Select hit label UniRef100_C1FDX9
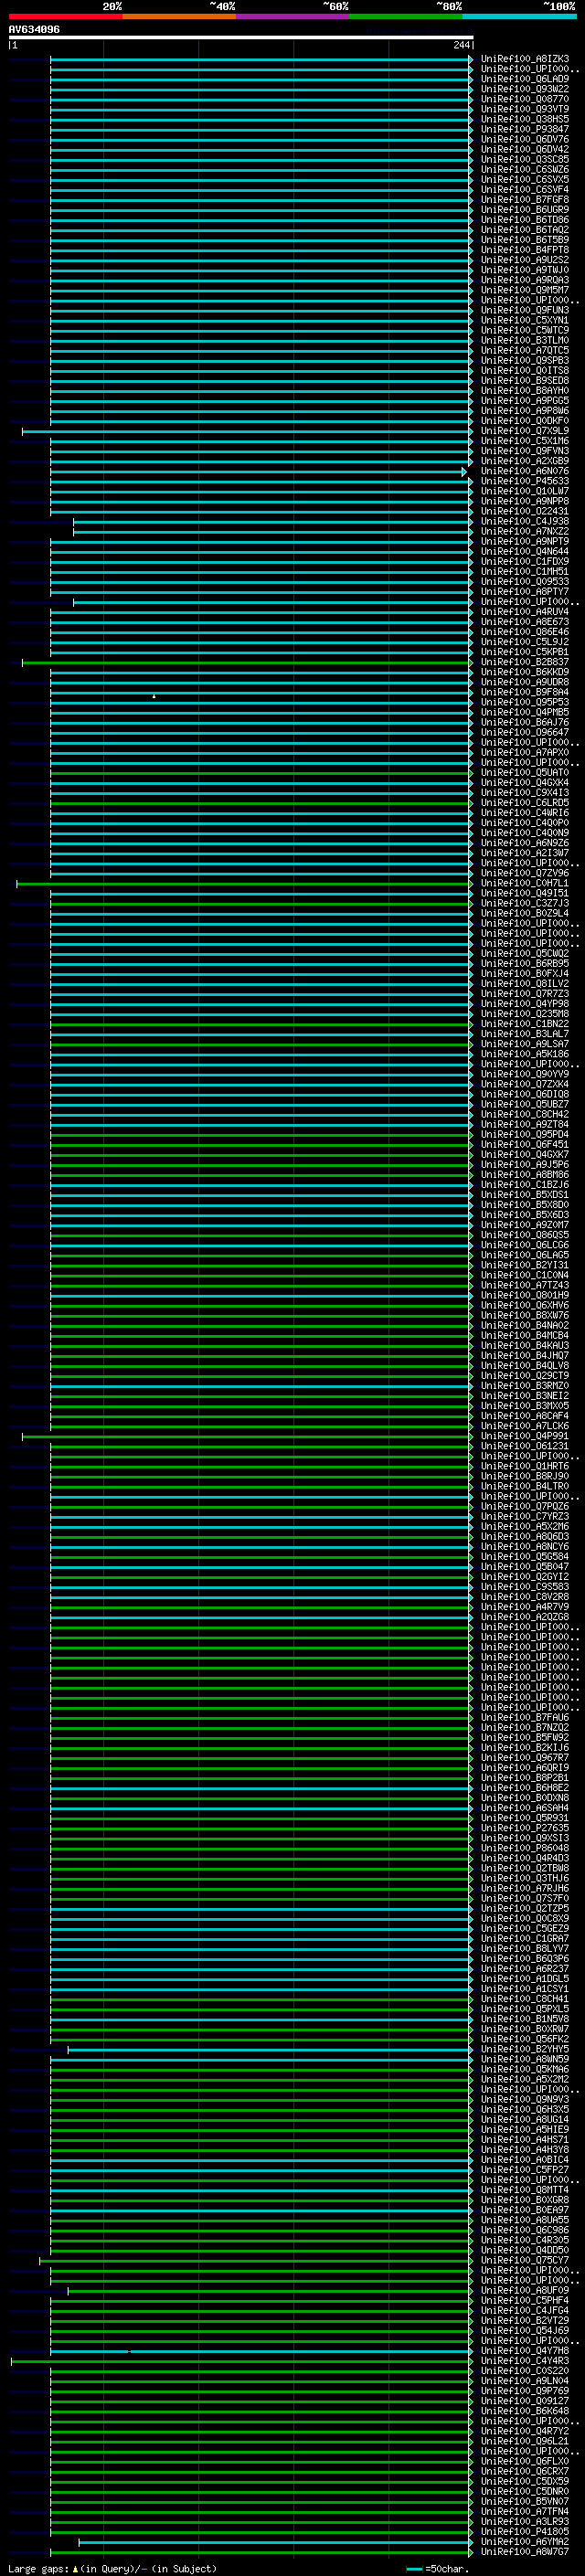Screen dimensions: 585x2576 tap(525, 561)
